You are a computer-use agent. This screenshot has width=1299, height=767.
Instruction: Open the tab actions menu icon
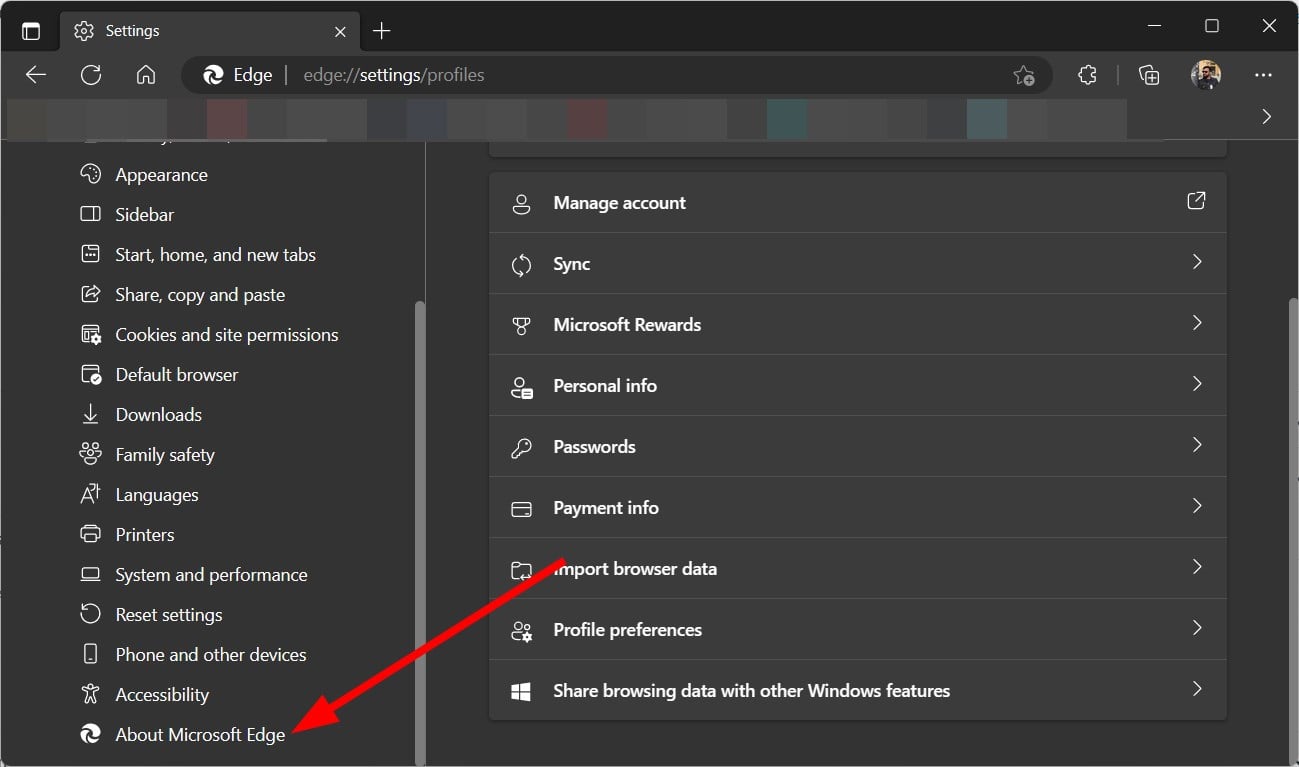pos(31,31)
